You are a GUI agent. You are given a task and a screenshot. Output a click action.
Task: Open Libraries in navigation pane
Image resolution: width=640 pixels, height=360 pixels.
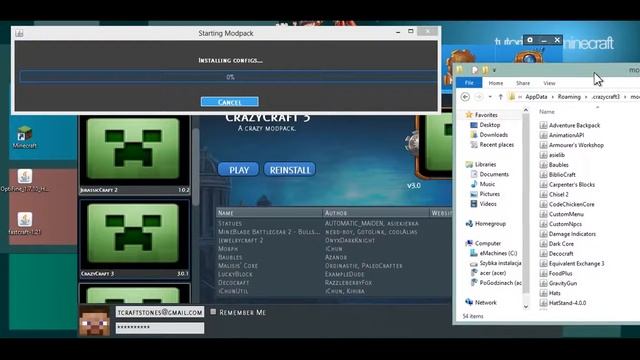click(x=480, y=164)
